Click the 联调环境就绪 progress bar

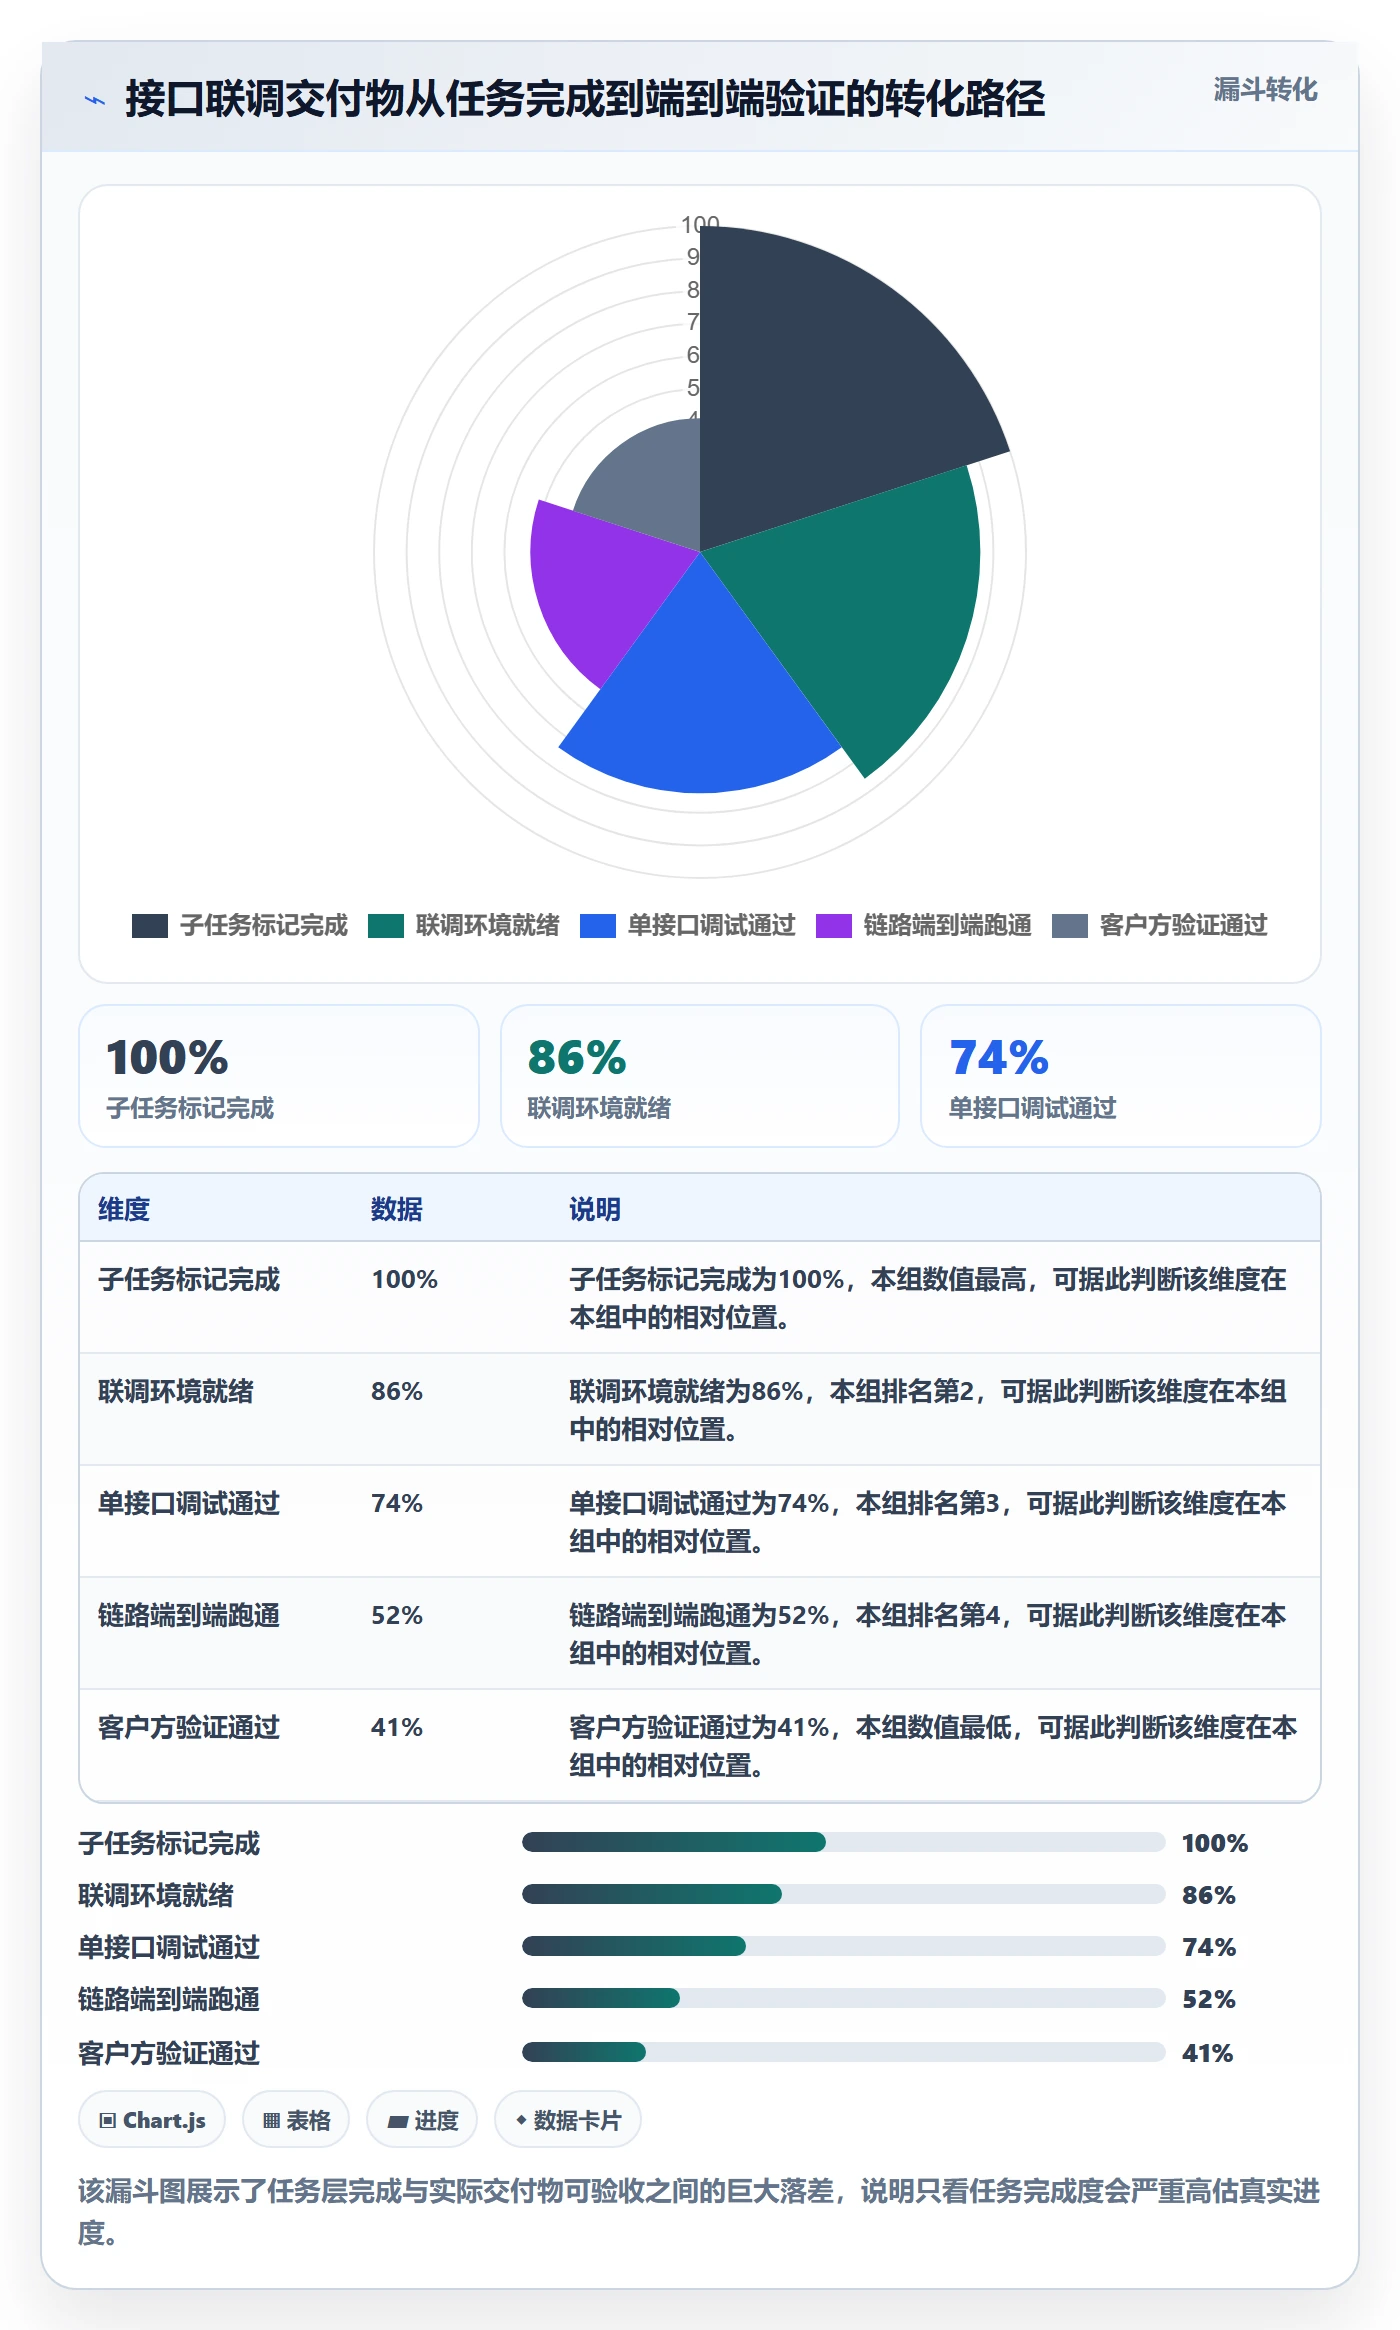(843, 1894)
